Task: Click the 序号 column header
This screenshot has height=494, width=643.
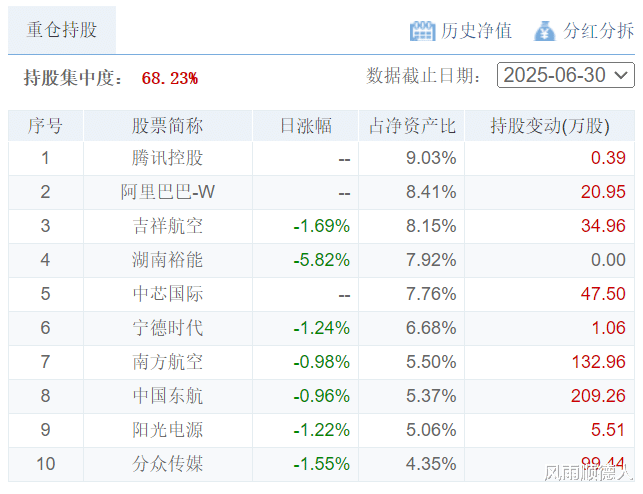Action: 46,125
